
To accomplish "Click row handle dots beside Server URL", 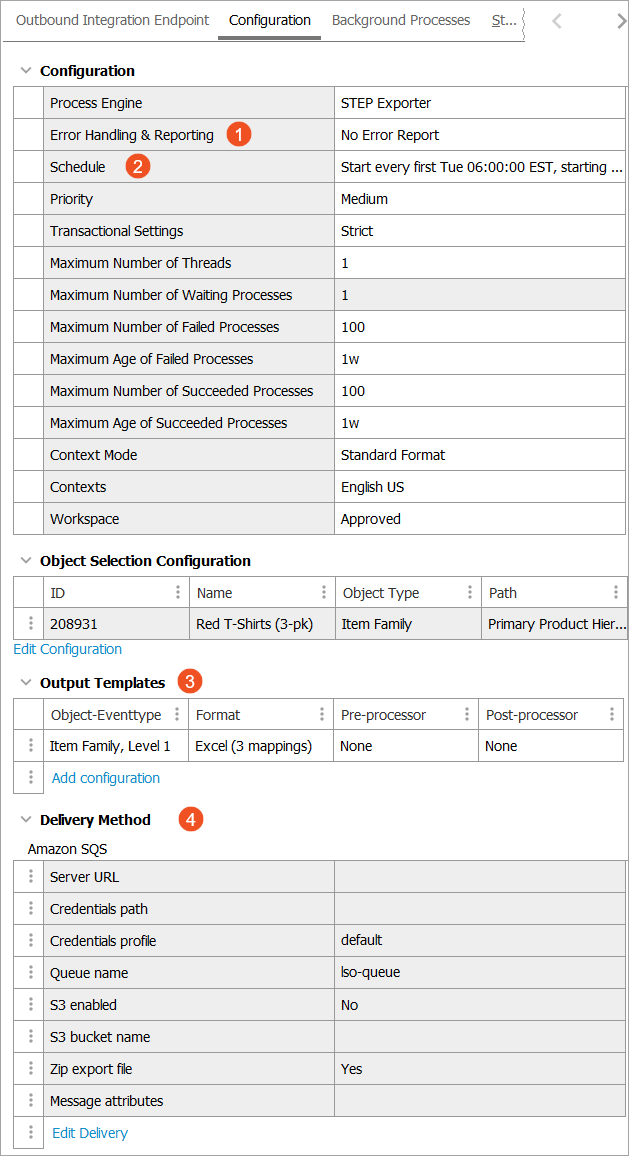I will coord(31,877).
